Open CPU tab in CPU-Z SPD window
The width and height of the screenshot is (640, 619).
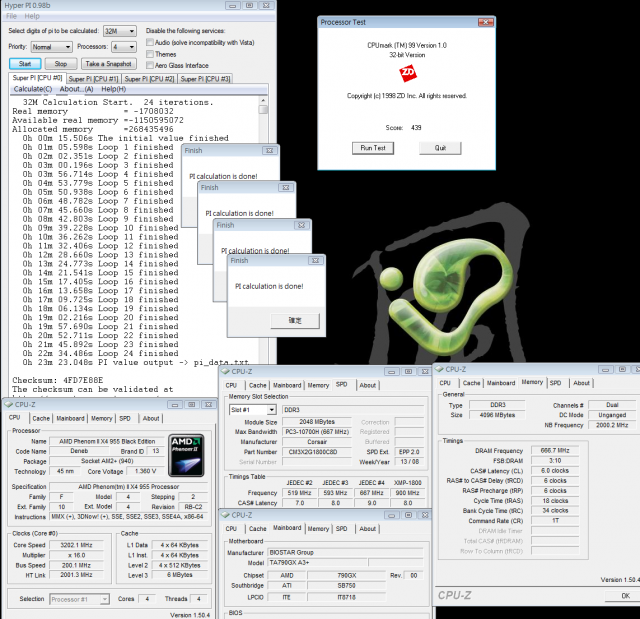tap(231, 385)
